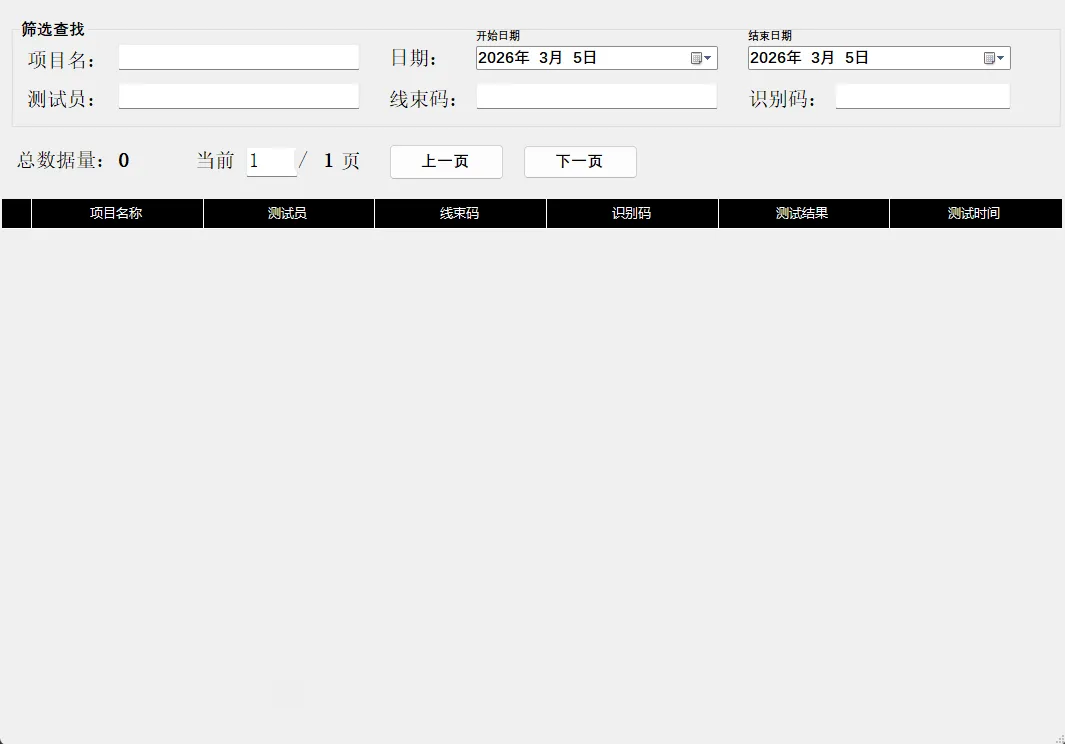Go to next page with 下一页

[x=580, y=162]
